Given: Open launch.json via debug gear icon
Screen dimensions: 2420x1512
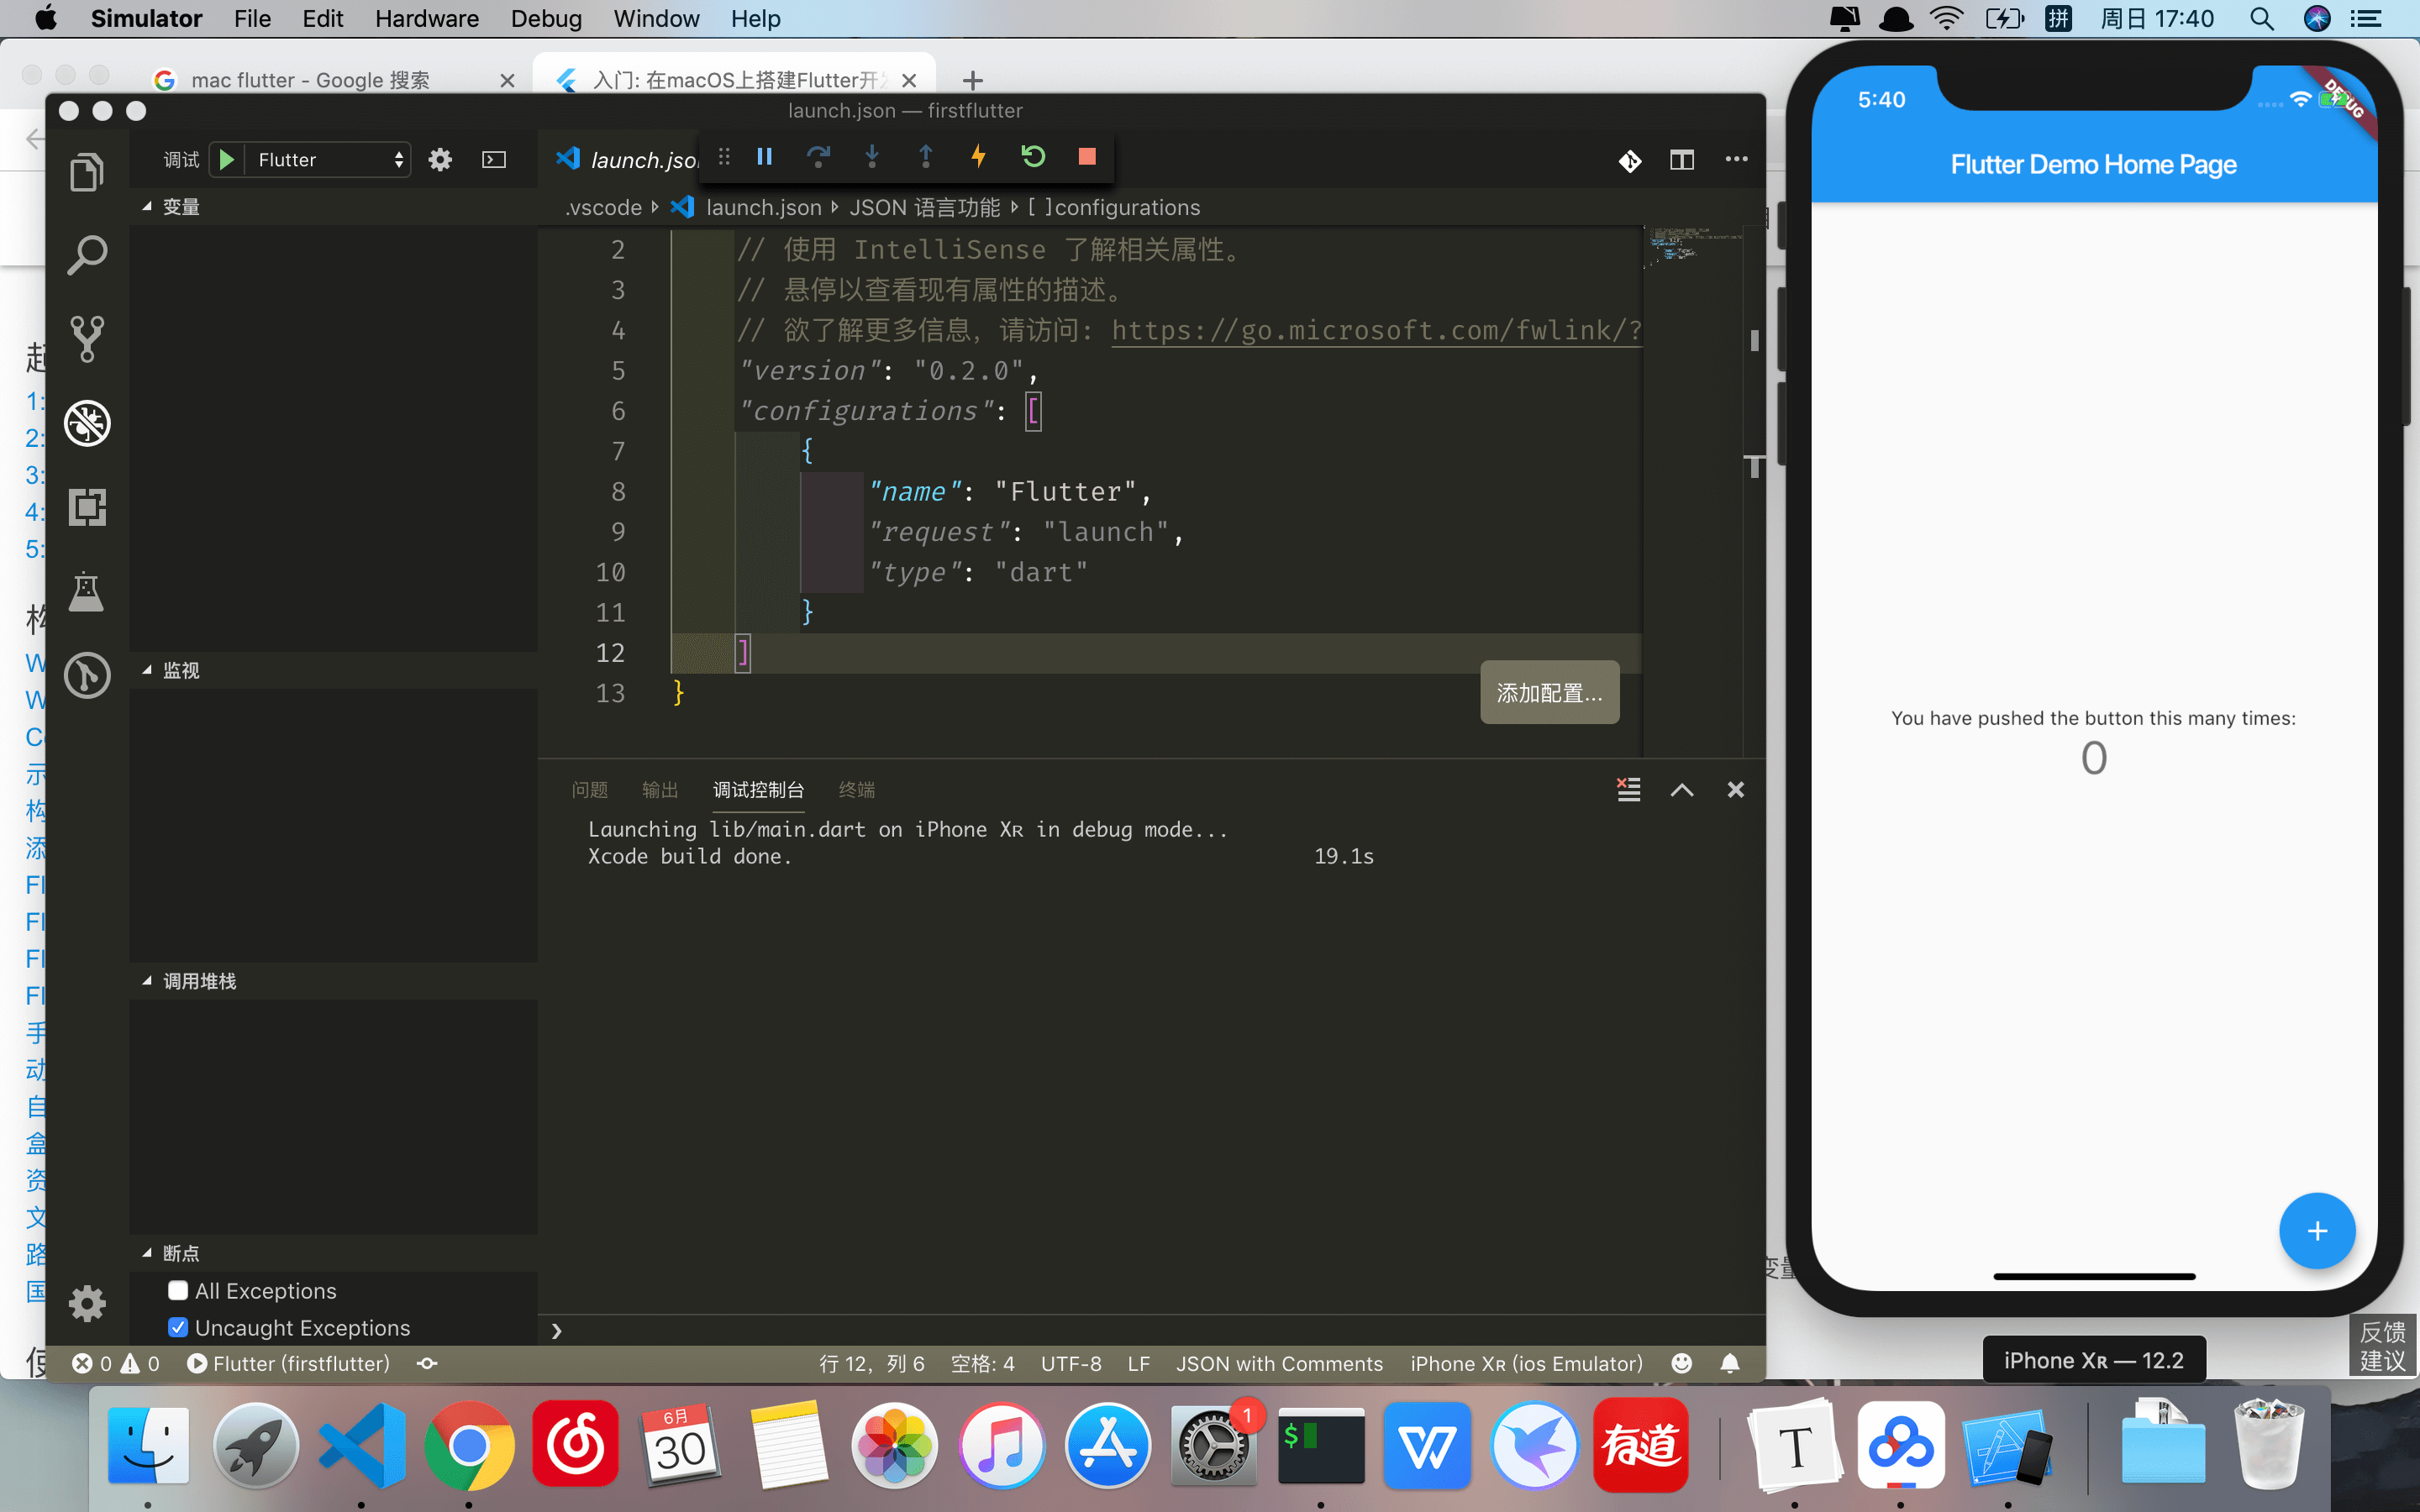Looking at the screenshot, I should [x=440, y=160].
